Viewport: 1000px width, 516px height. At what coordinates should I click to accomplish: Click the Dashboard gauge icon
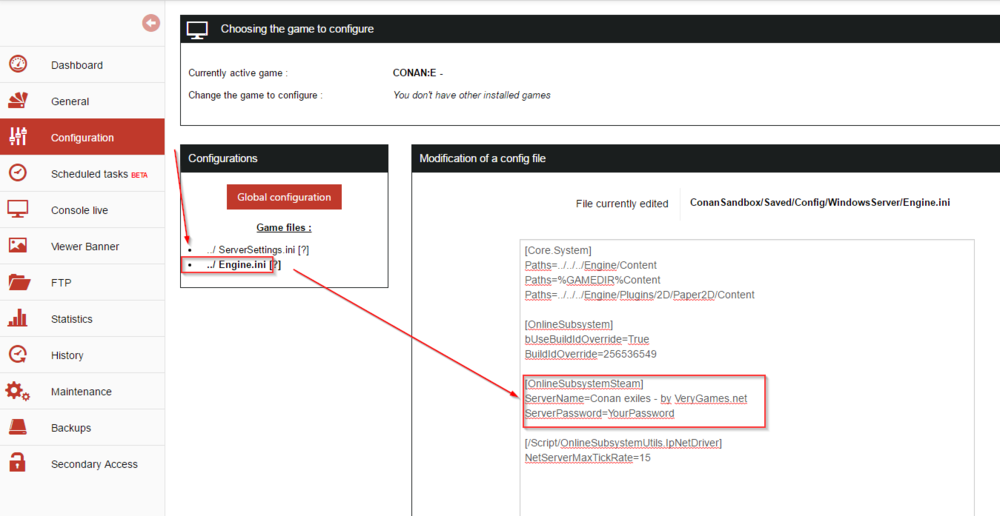pyautogui.click(x=18, y=65)
